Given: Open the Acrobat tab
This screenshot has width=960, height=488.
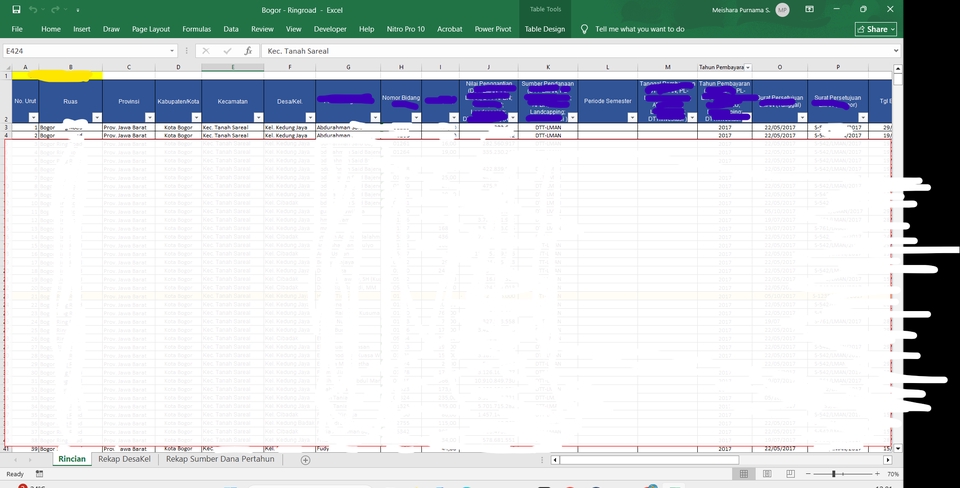Looking at the screenshot, I should coord(449,29).
